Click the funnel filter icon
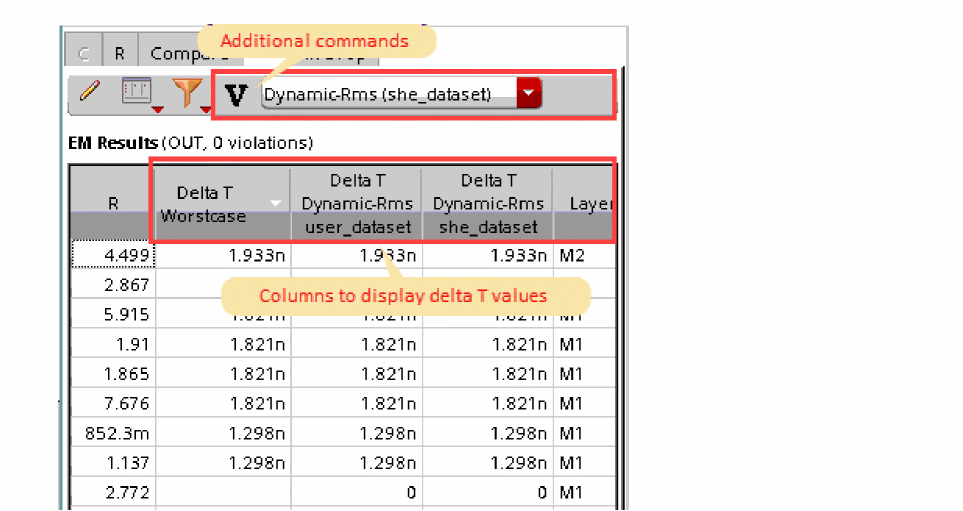The height and width of the screenshot is (511, 963). pyautogui.click(x=187, y=93)
